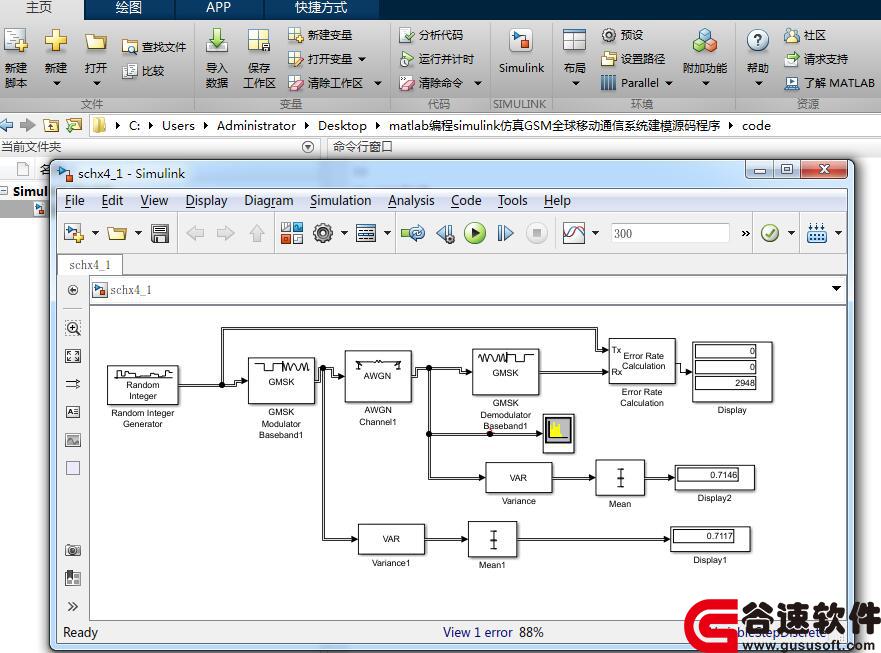881x653 pixels.
Task: Open the Display menu in Simulink
Action: (x=207, y=201)
